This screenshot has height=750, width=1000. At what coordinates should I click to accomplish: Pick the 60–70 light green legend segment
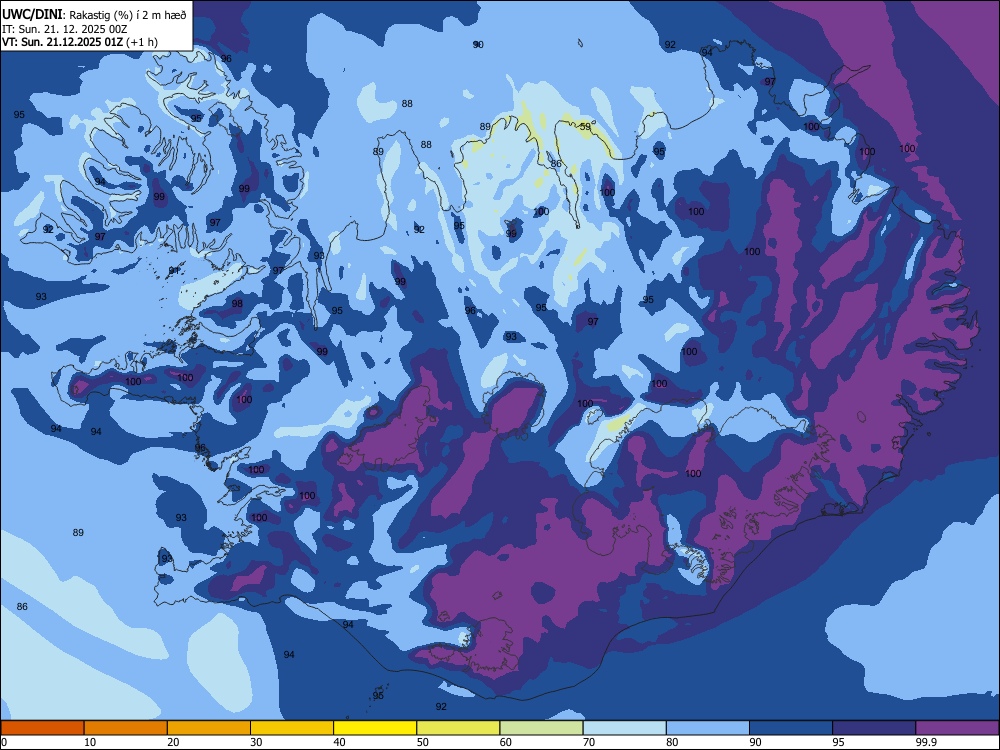point(541,728)
